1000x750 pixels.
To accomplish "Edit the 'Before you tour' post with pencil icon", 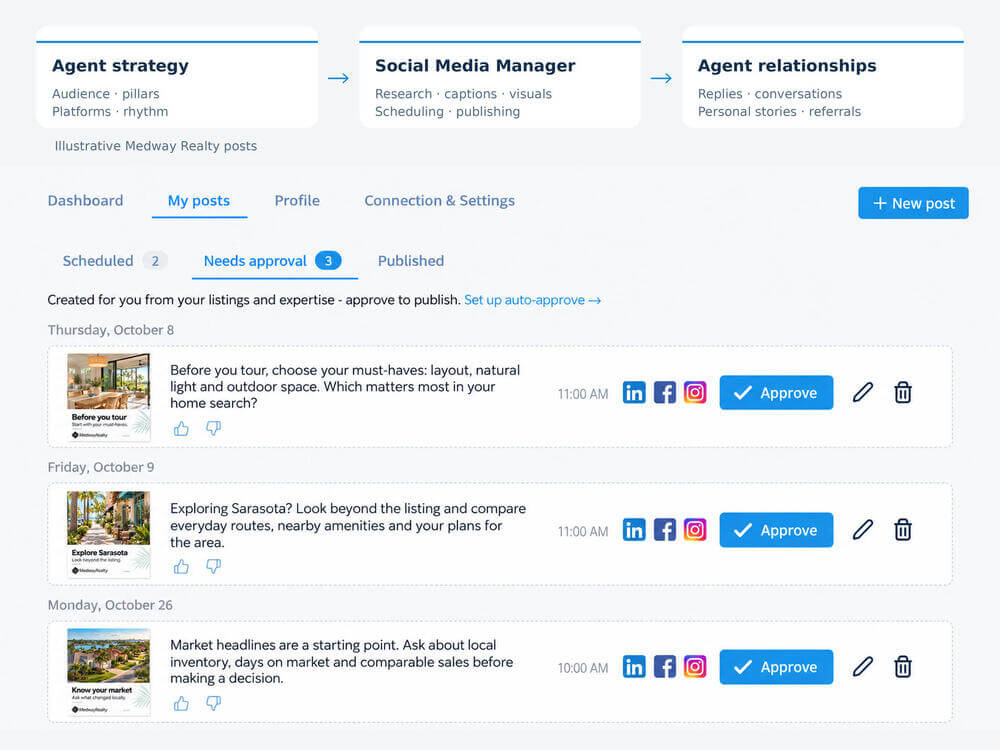I will click(x=863, y=392).
